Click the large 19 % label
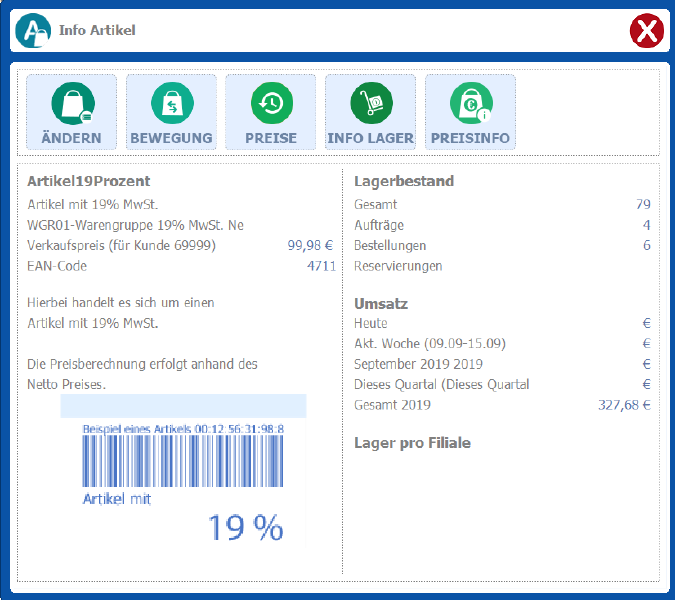 (245, 528)
